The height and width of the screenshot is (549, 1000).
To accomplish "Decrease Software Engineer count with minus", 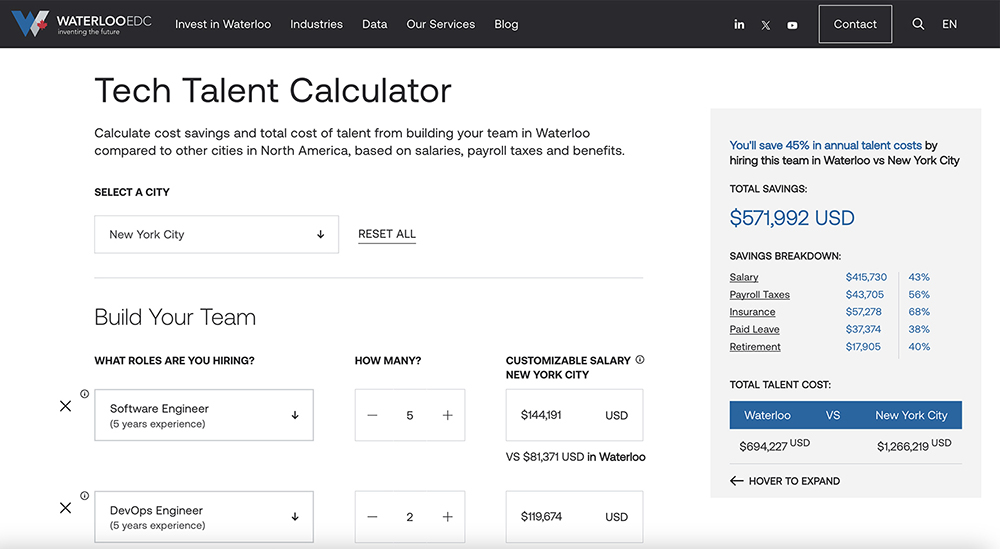I will click(373, 415).
